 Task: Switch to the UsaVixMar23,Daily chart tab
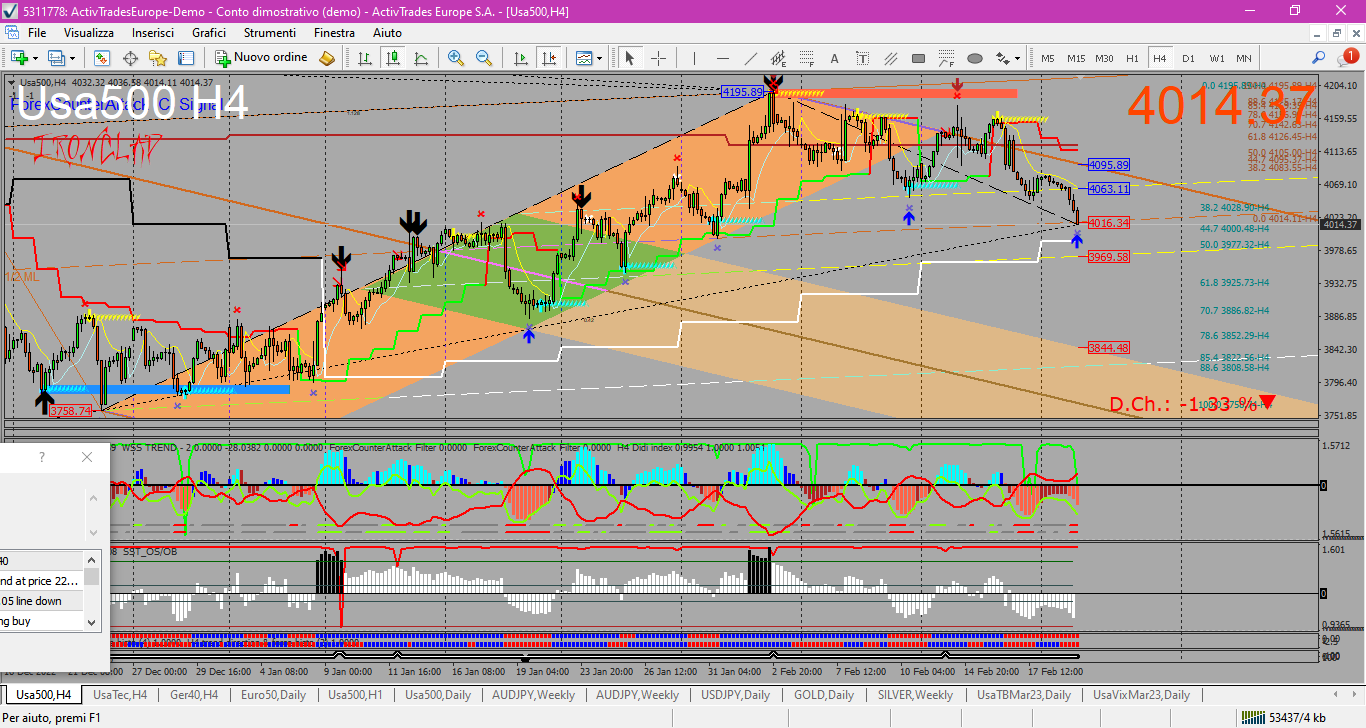point(1141,695)
